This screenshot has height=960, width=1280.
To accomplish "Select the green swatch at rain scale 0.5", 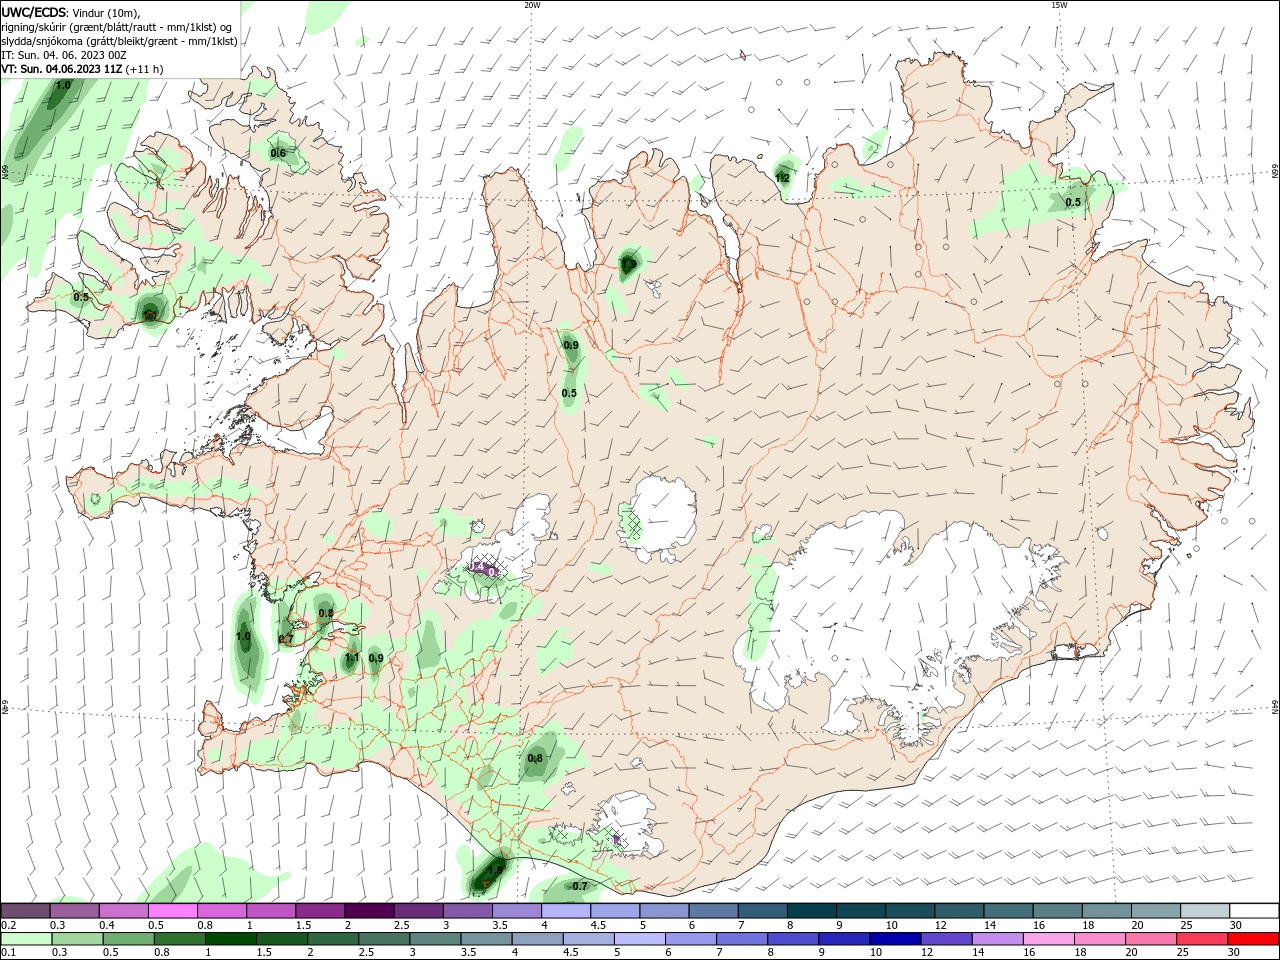I will coord(128,939).
